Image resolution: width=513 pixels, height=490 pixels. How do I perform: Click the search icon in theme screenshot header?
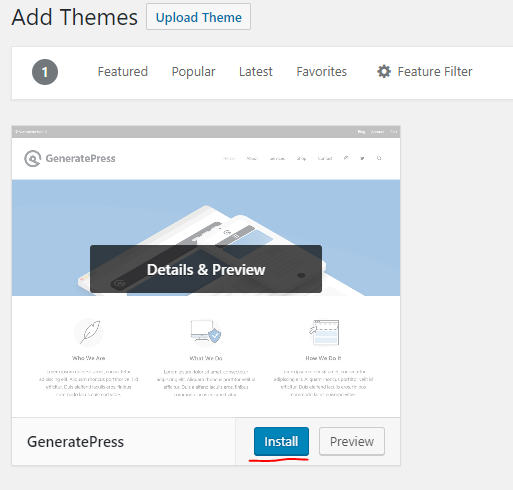(x=379, y=158)
